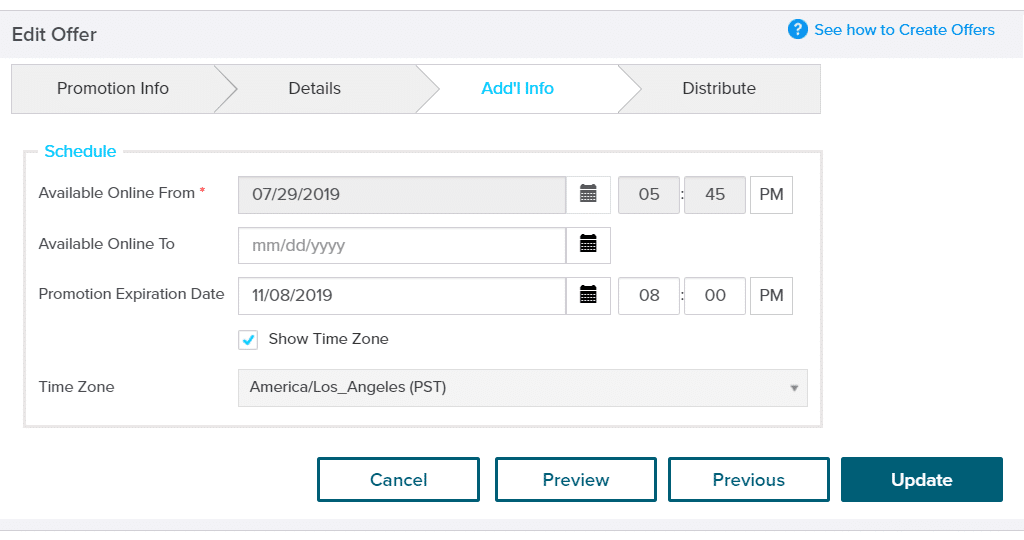
Task: Click the Promotion Expiration Date field 11/08/2019
Action: 402,296
